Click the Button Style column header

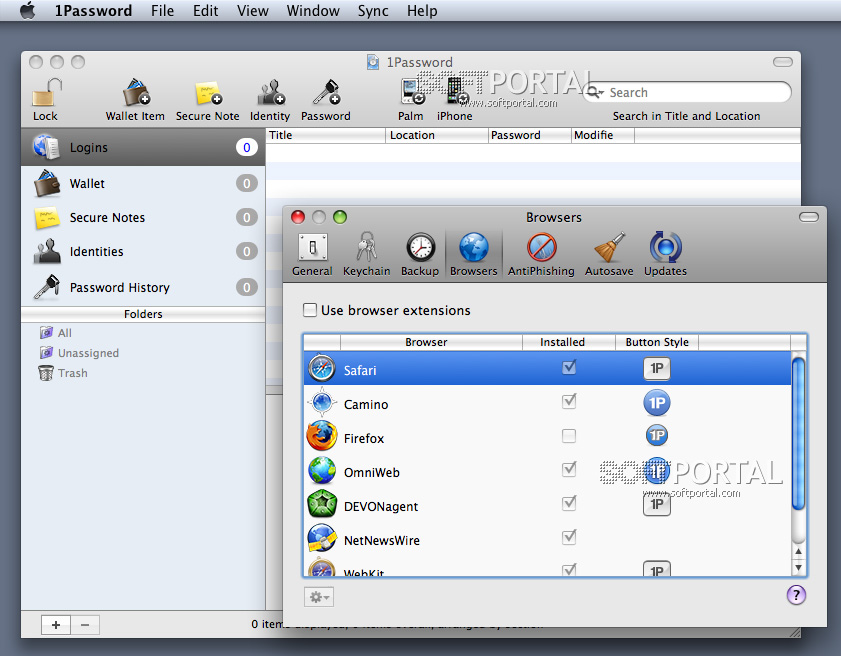click(x=657, y=342)
